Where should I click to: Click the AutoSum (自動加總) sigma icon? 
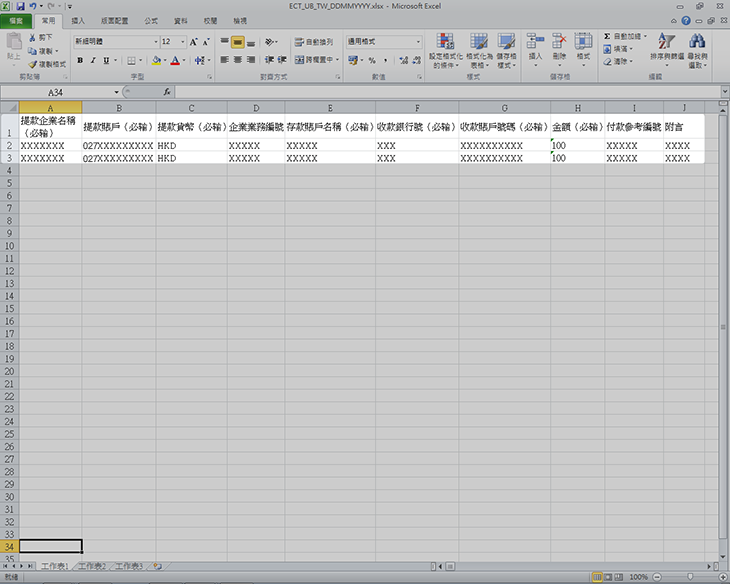pyautogui.click(x=607, y=36)
